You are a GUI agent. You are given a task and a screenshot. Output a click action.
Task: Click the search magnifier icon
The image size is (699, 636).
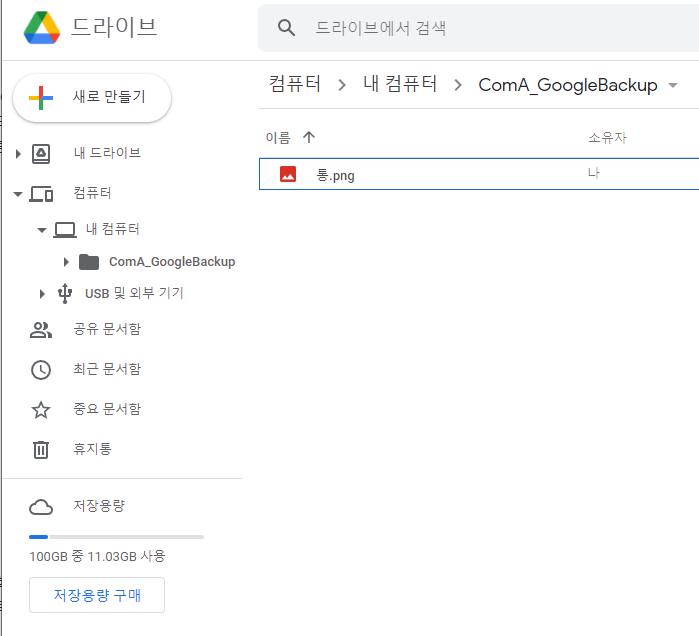point(287,28)
